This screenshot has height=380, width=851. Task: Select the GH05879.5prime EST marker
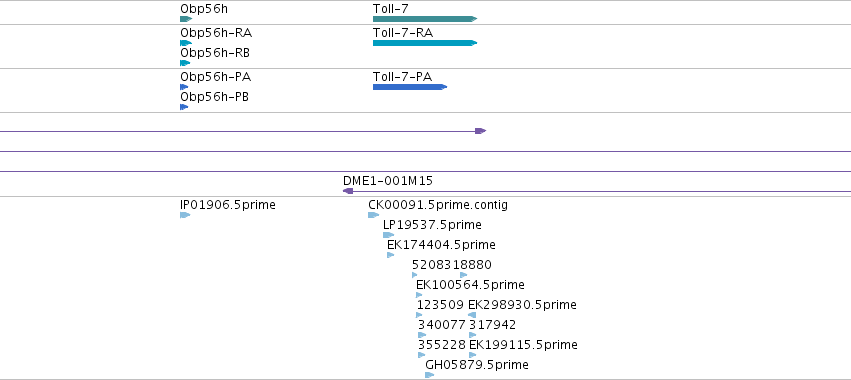tap(430, 375)
